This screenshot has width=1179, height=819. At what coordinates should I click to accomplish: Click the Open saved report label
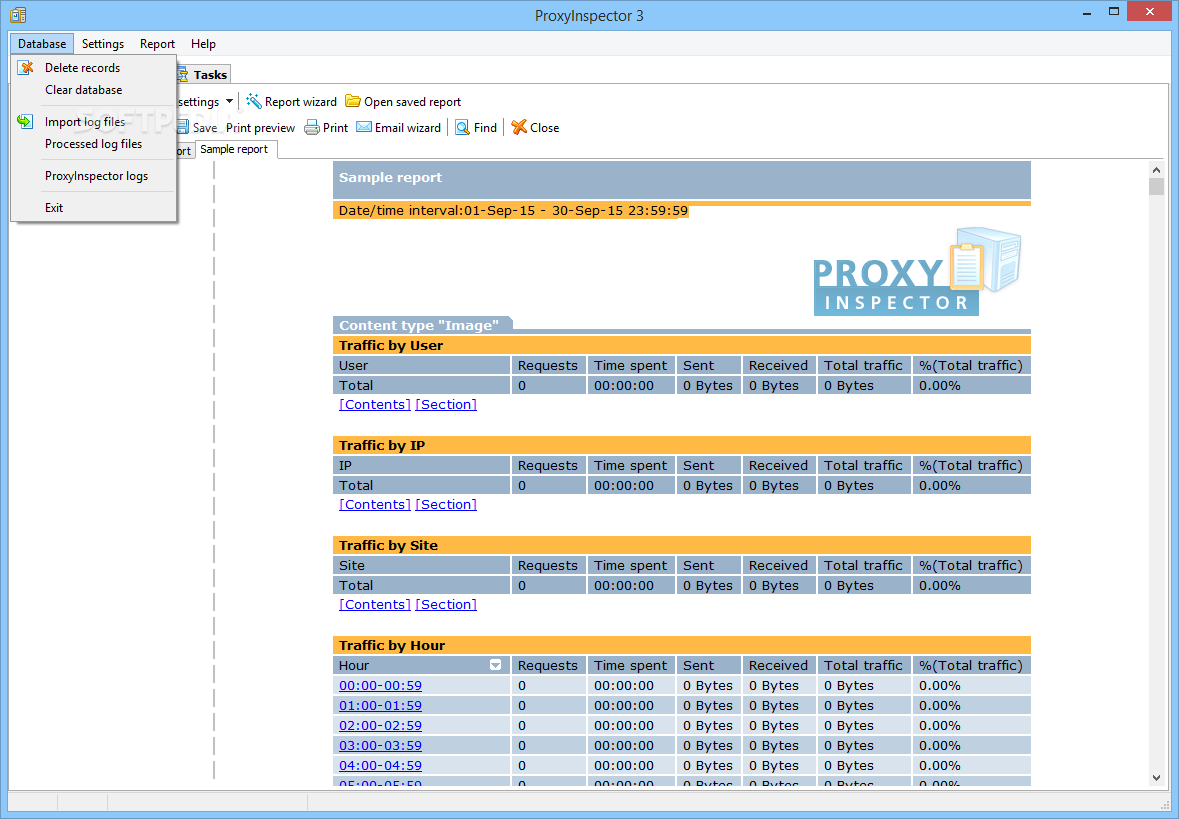412,102
